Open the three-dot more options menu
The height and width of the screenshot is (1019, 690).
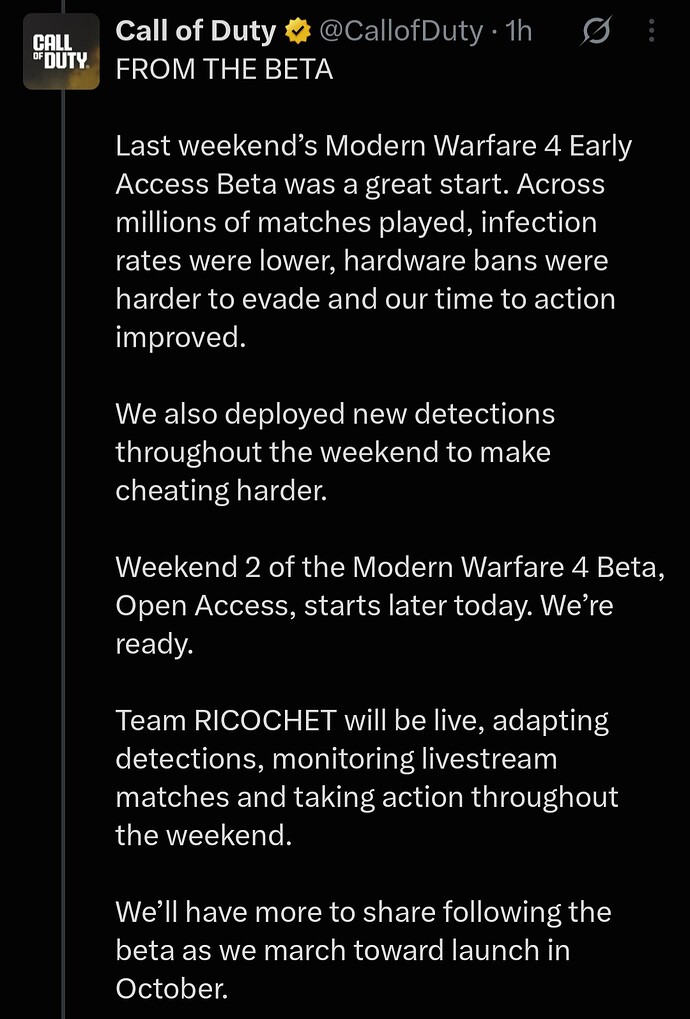pos(651,31)
